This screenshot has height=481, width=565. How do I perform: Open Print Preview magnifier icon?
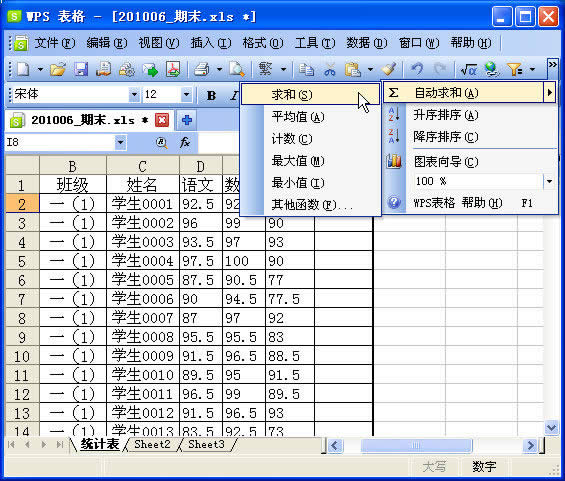coord(237,69)
